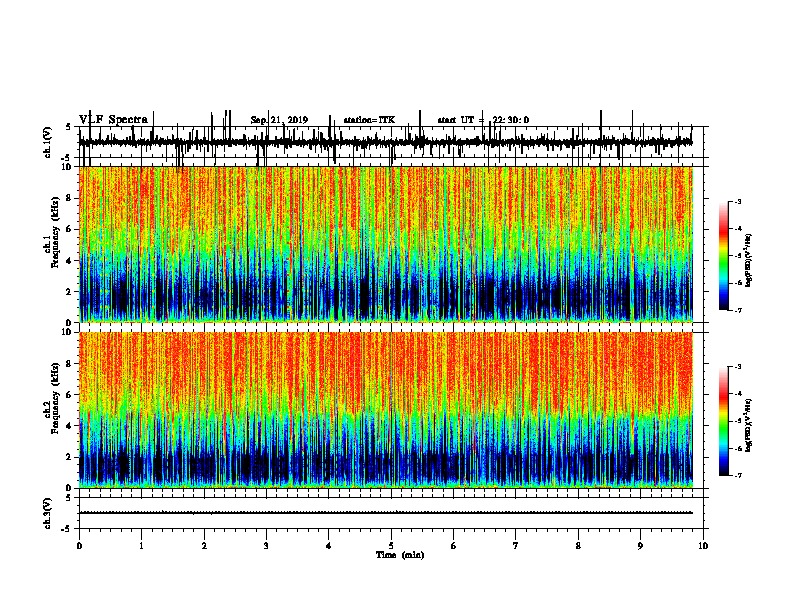Click time axis tick label "0"

tap(79, 546)
